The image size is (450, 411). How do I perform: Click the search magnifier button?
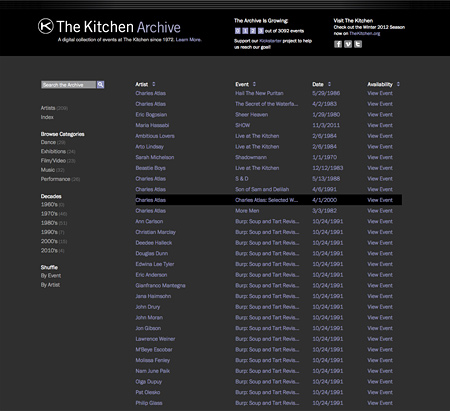coord(100,85)
